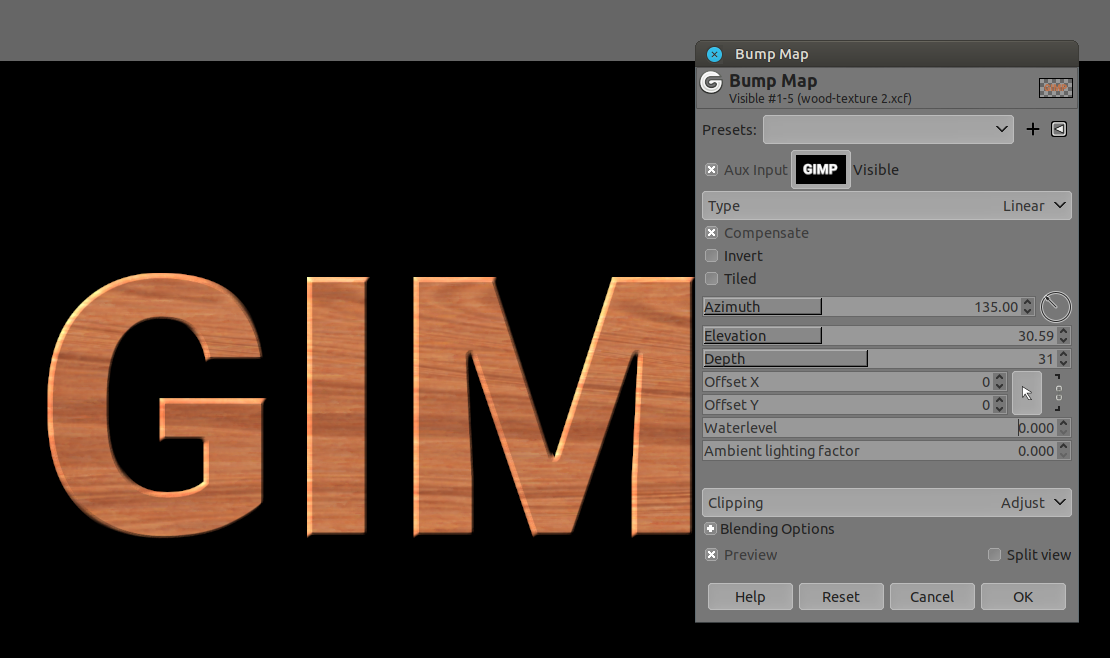Screen dimensions: 1110x658
Task: Click the 'Visible' aux input label
Action: click(x=876, y=169)
